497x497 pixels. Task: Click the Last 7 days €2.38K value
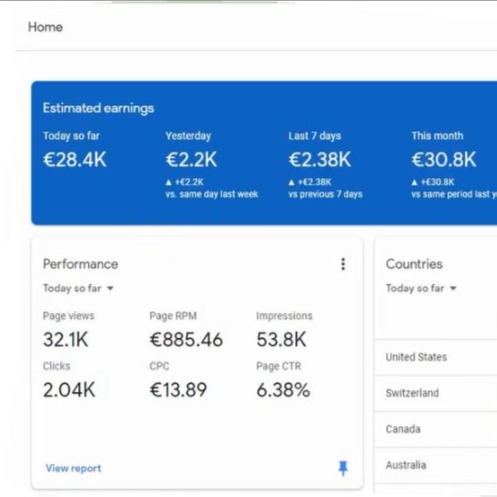320,159
